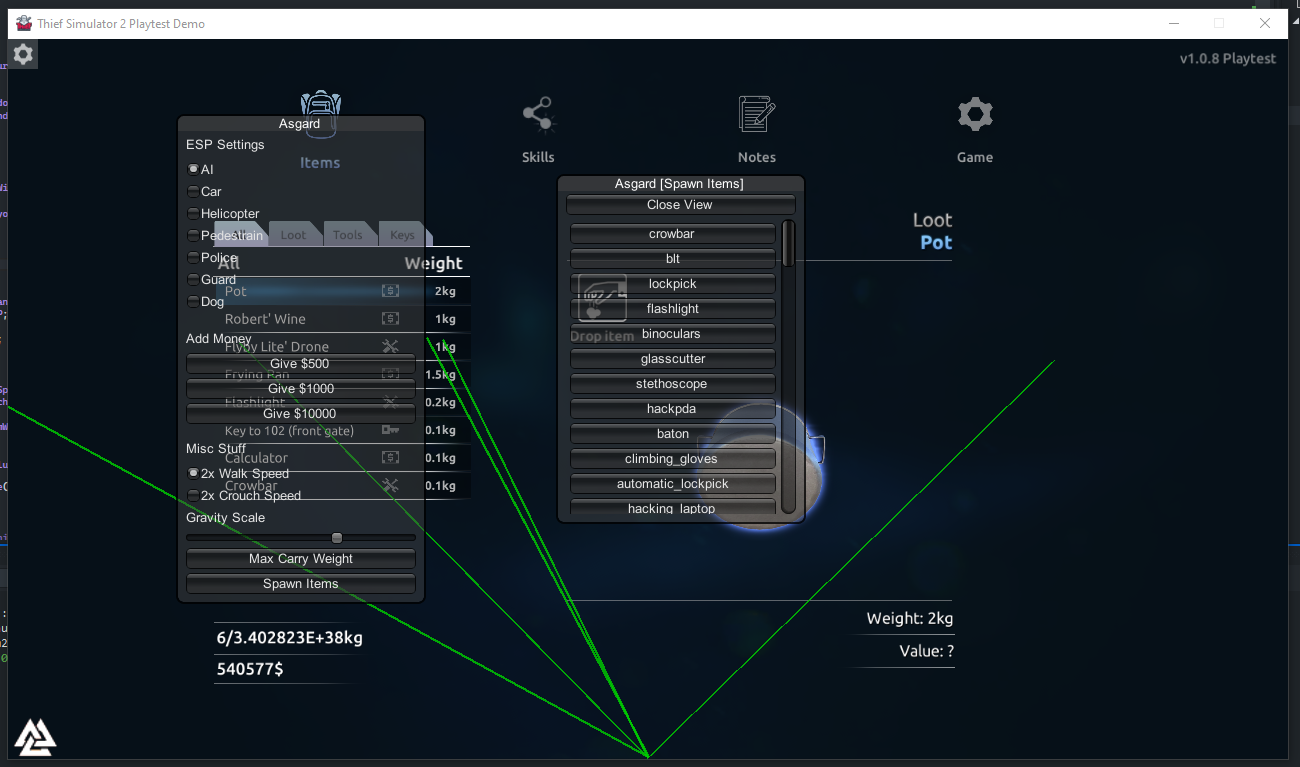Spawn the baton item
Viewport: 1300px width, 767px height.
coord(672,434)
